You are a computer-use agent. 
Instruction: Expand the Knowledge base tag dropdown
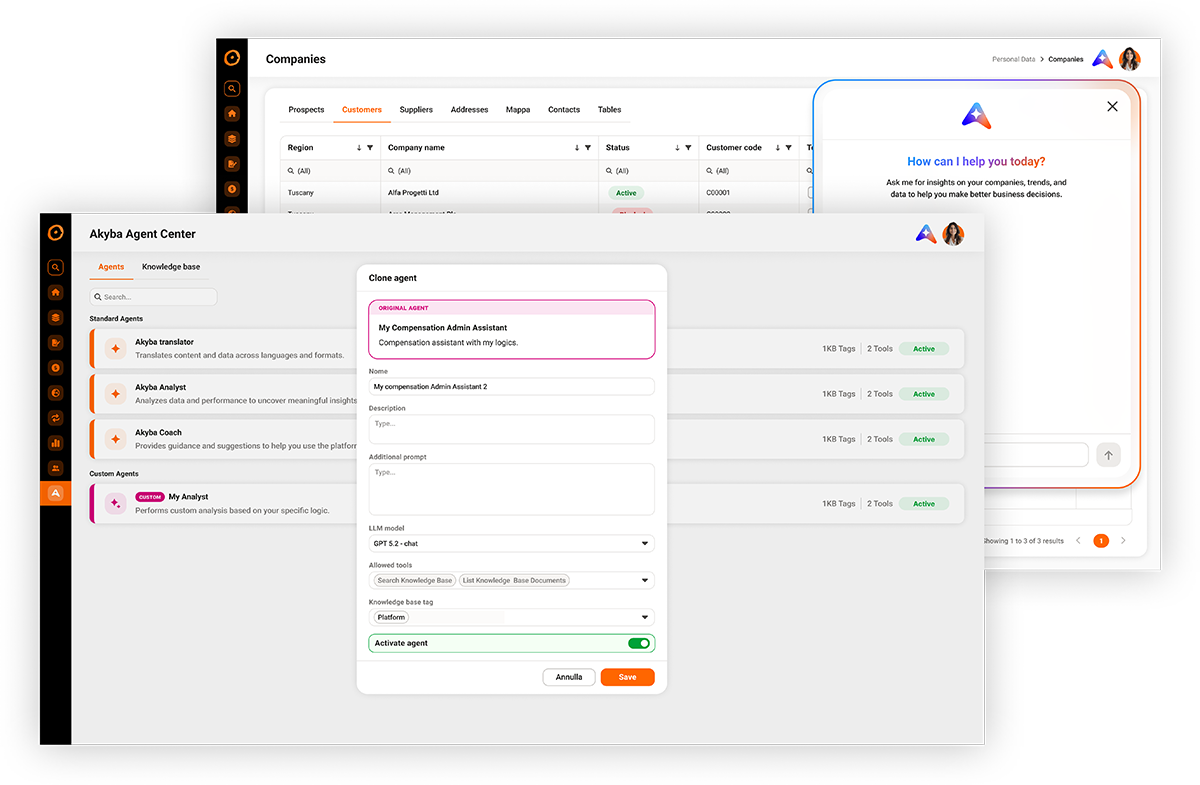(645, 617)
